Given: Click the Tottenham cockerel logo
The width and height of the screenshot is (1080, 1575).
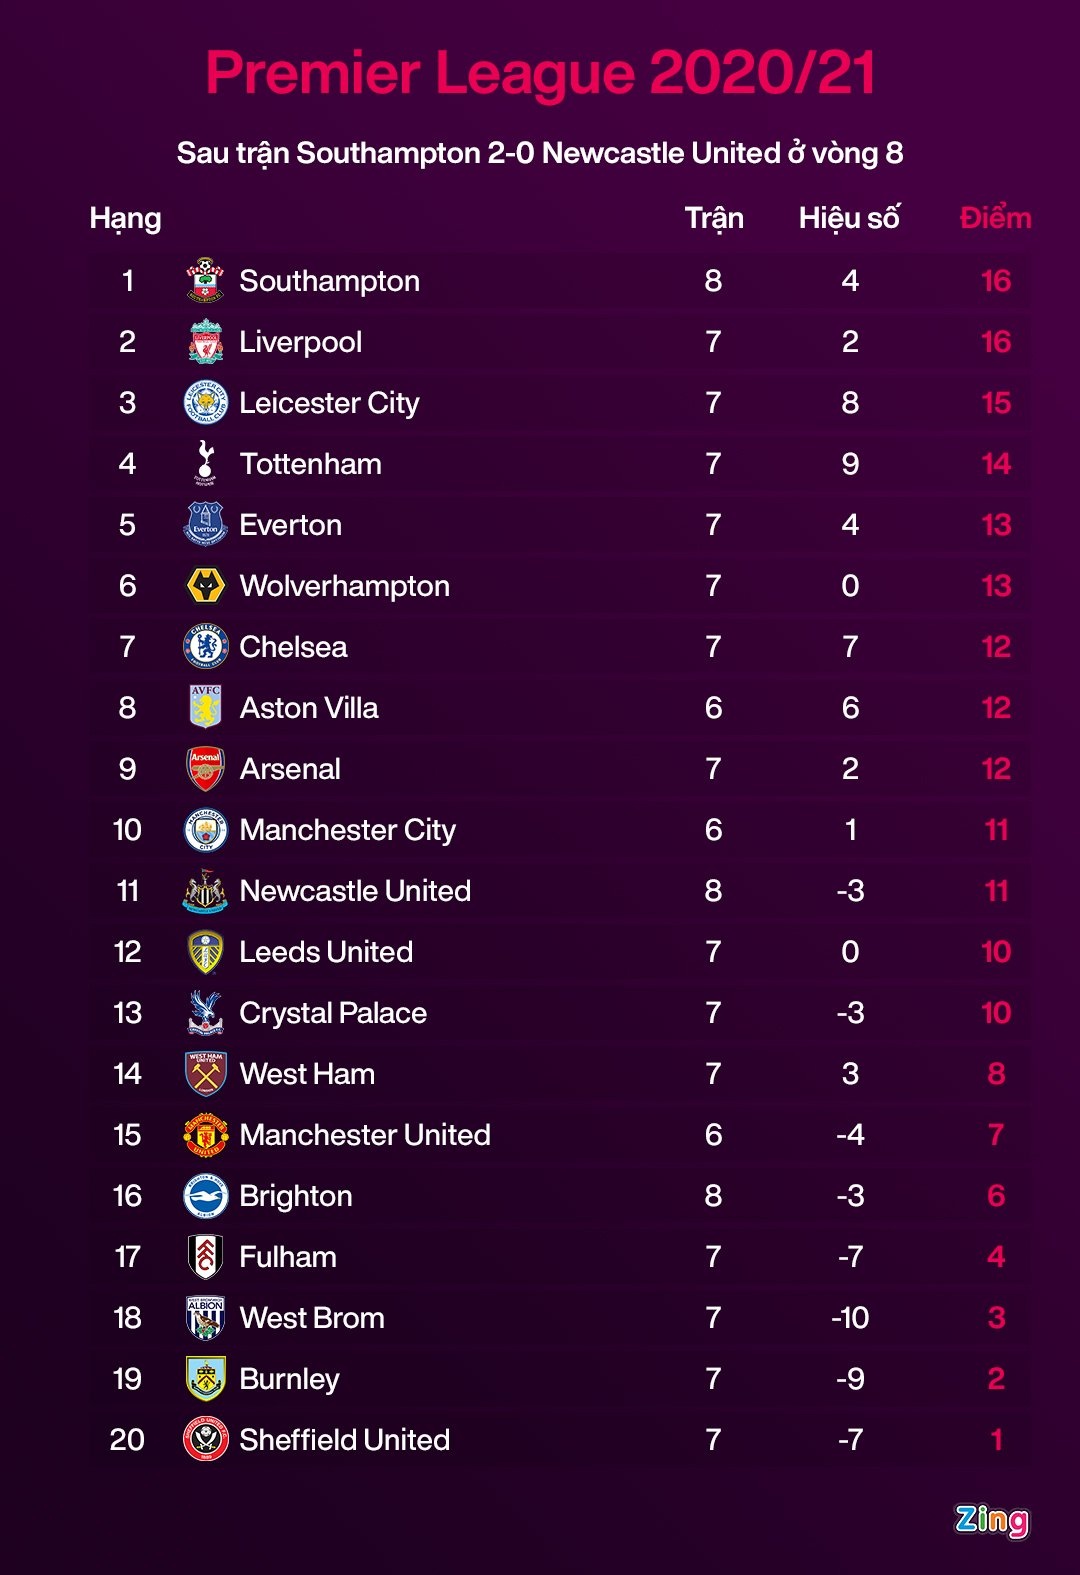Looking at the screenshot, I should point(206,463).
